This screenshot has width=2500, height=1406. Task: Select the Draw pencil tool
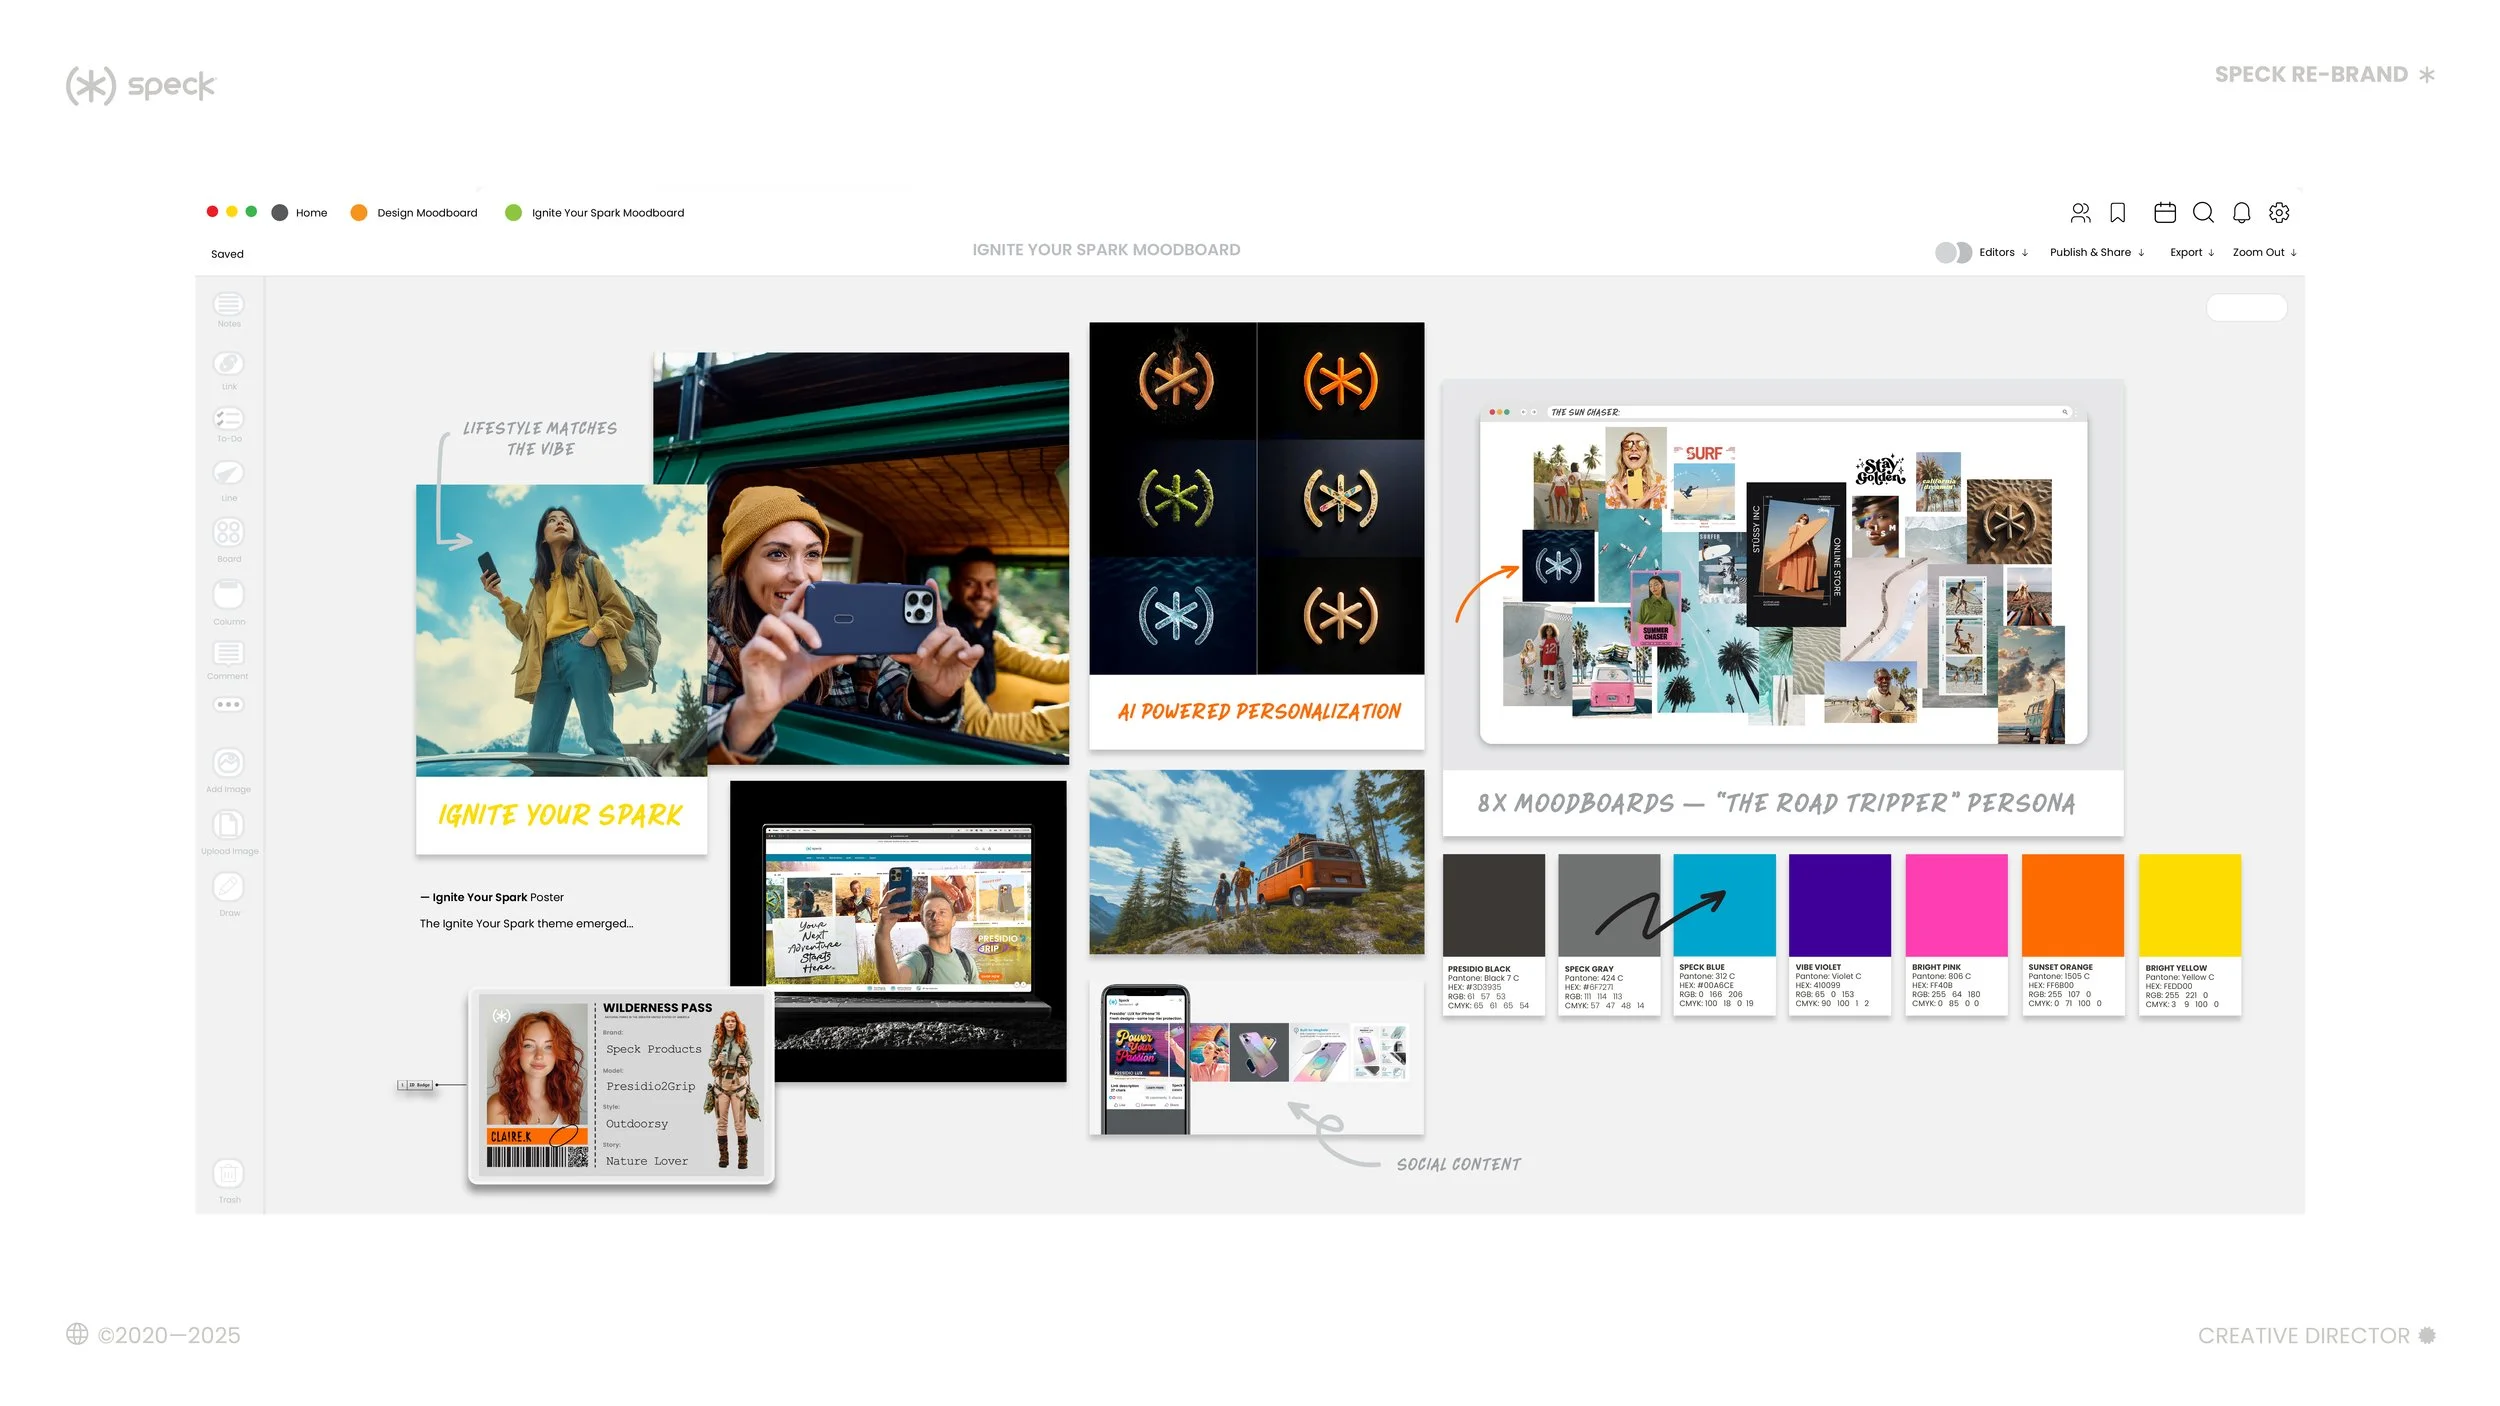pos(228,887)
